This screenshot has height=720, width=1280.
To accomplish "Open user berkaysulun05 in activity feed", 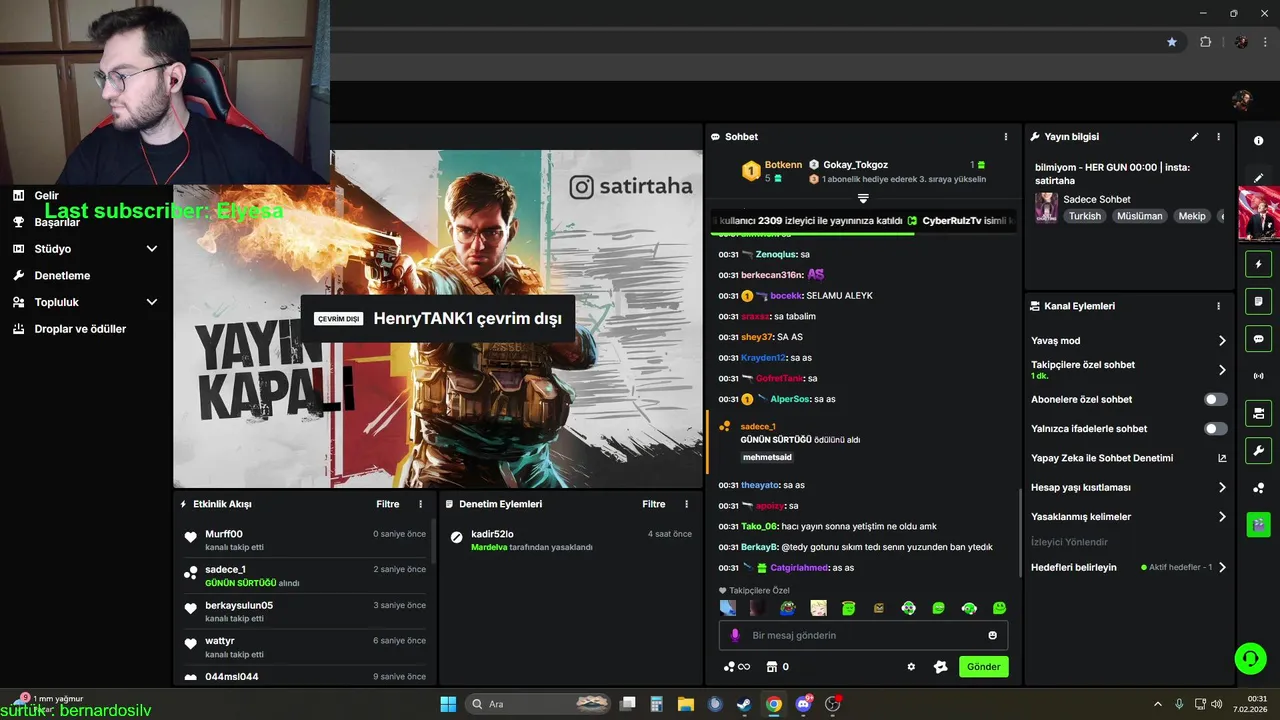I will click(239, 605).
